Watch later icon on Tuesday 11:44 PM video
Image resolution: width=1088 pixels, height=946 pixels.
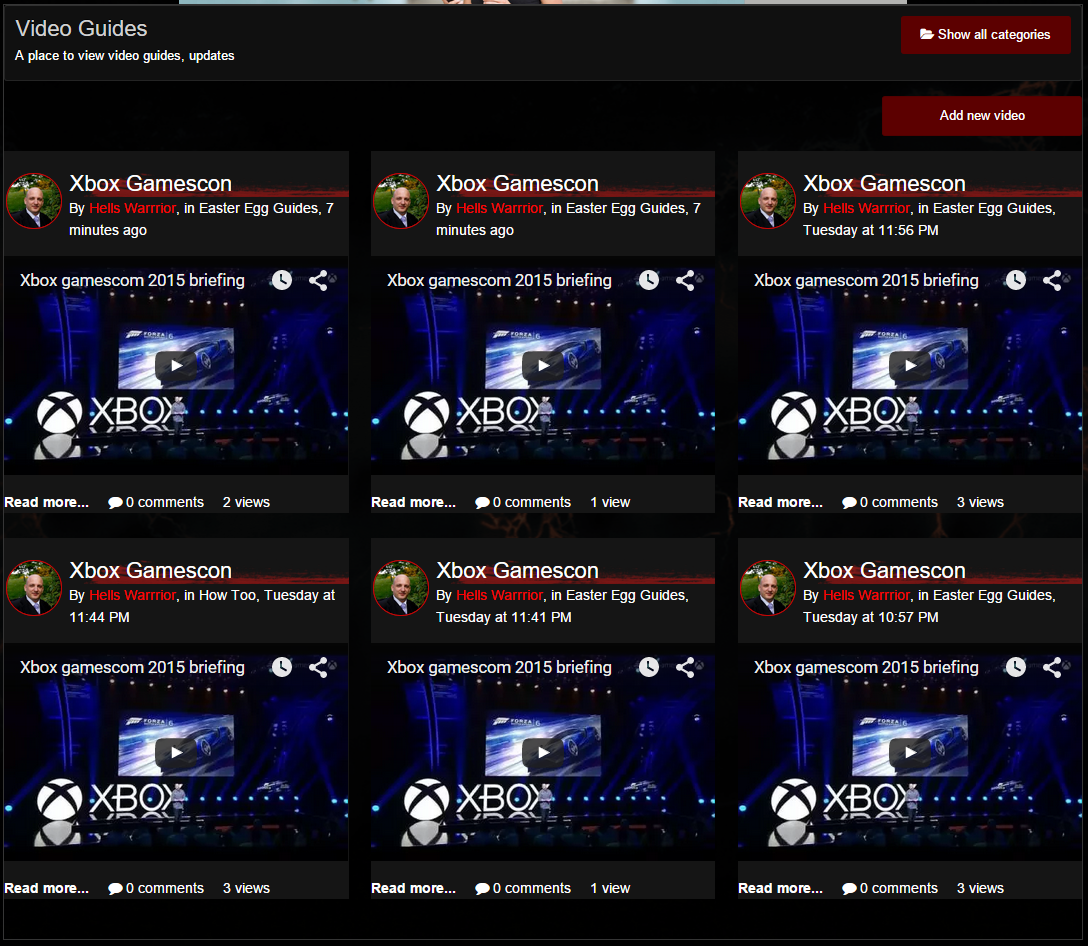click(282, 668)
